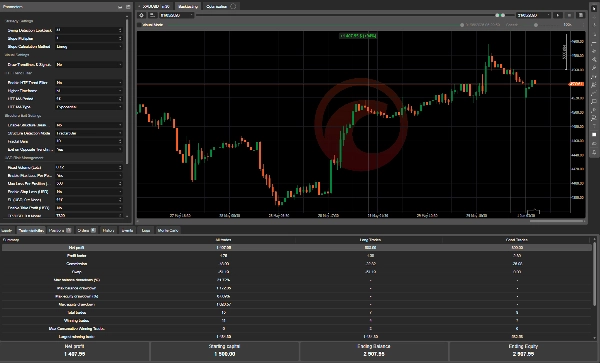
Task: Click the backtest speed slider handle
Action: 536,25
